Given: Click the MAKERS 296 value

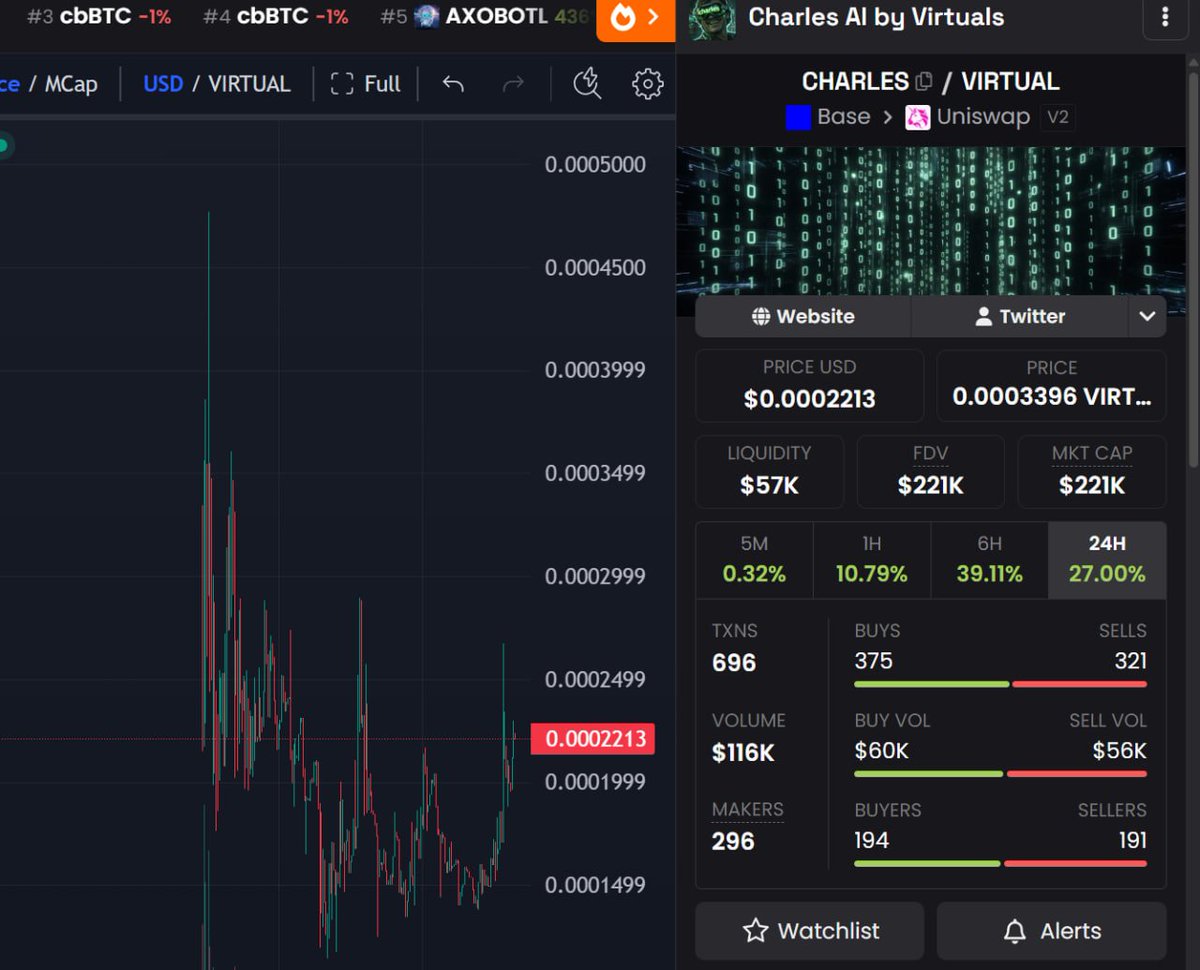Looking at the screenshot, I should pos(733,841).
